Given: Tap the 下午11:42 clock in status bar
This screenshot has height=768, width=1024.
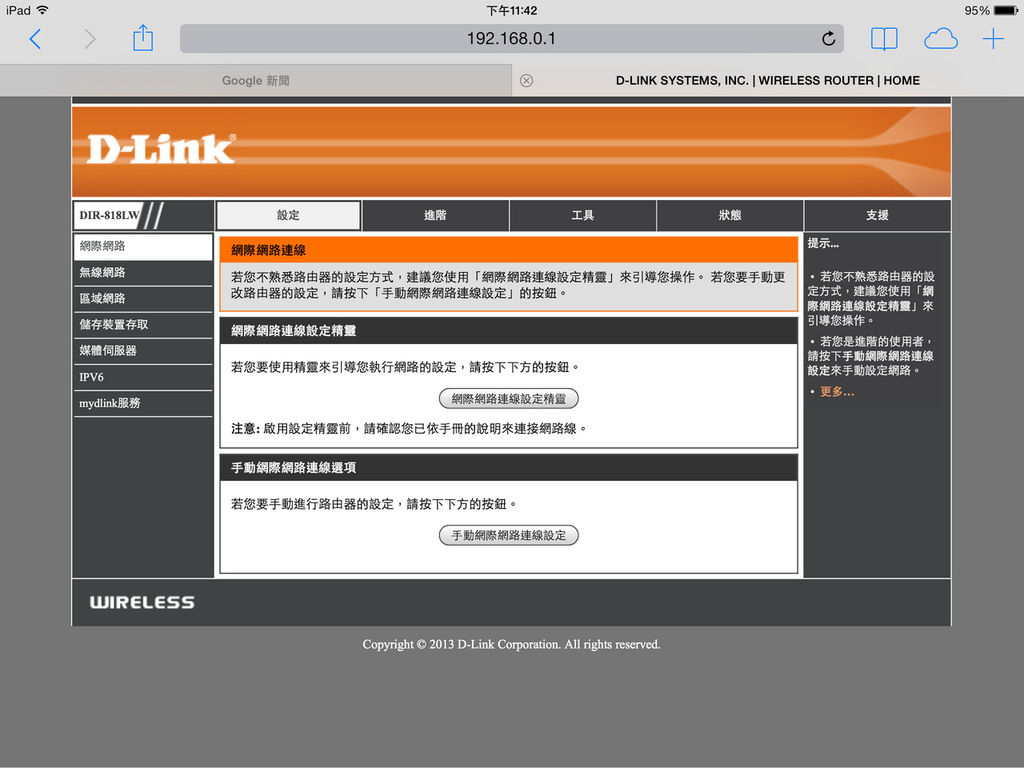Looking at the screenshot, I should tap(511, 10).
